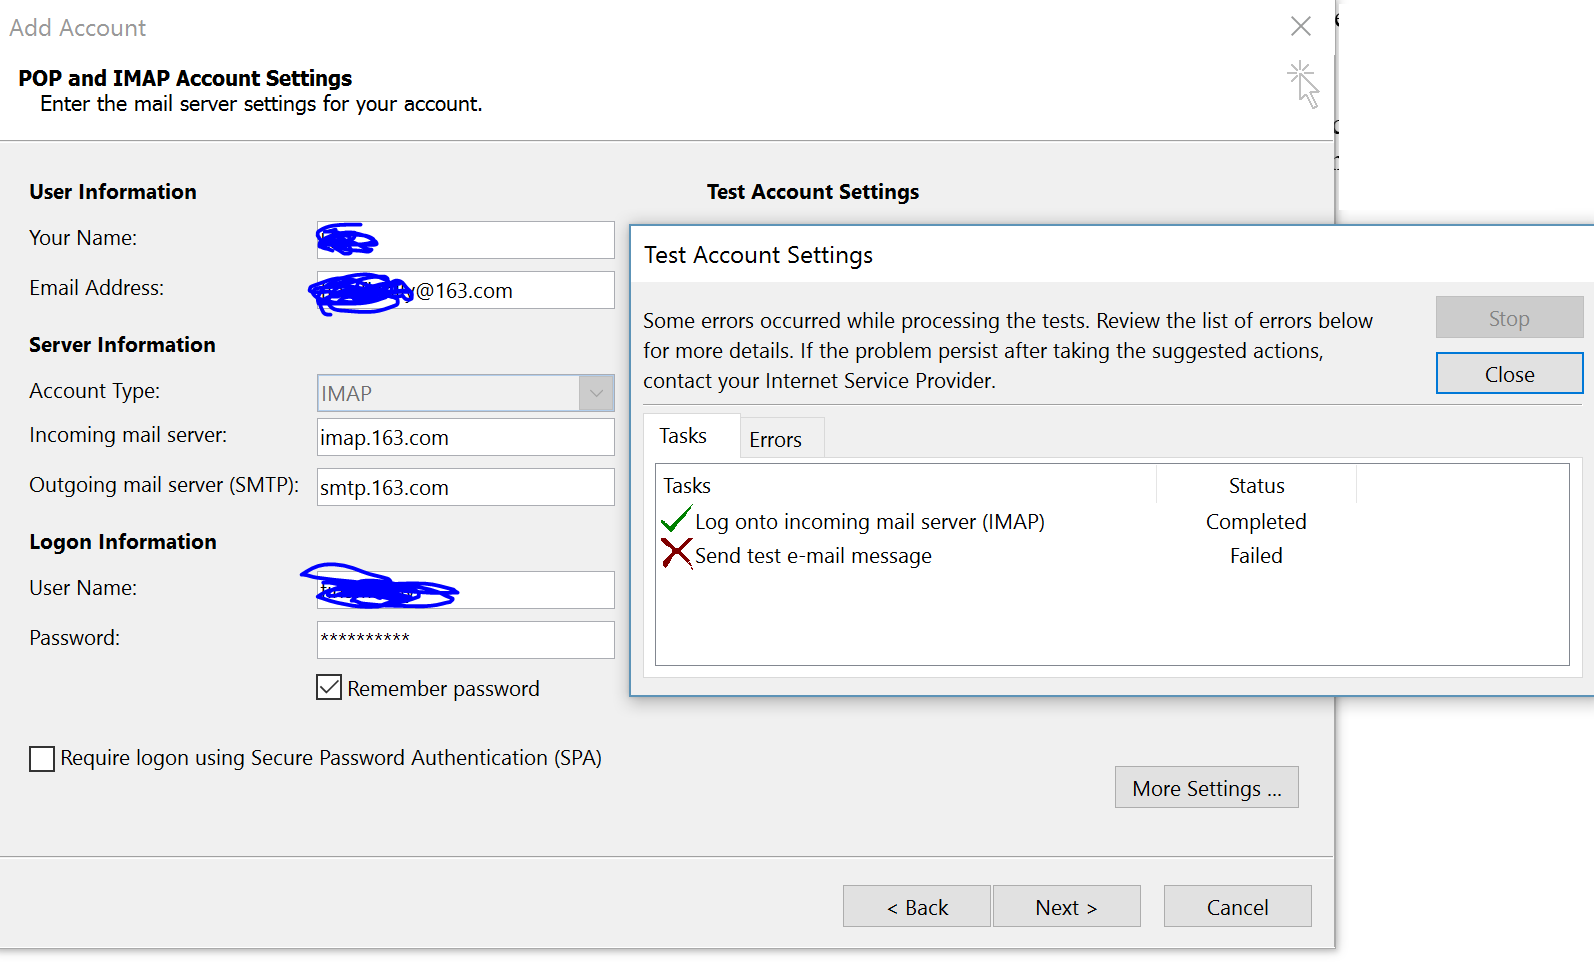Switch to the Errors tab
The height and width of the screenshot is (966, 1594).
coord(775,439)
